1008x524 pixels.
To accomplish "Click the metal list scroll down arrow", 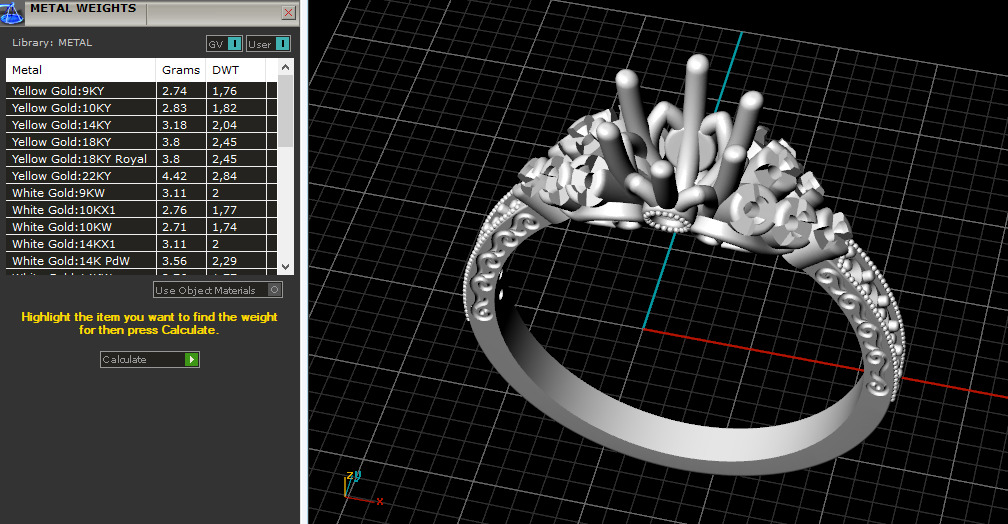I will pyautogui.click(x=285, y=266).
